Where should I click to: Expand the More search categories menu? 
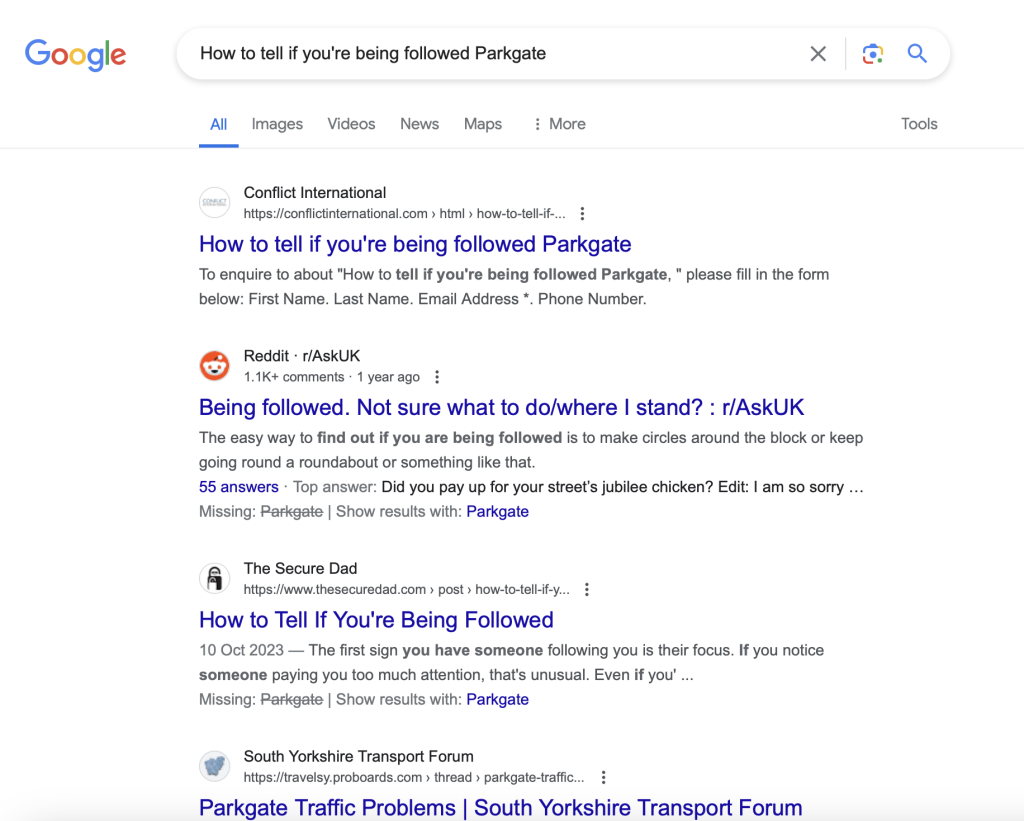tap(558, 123)
